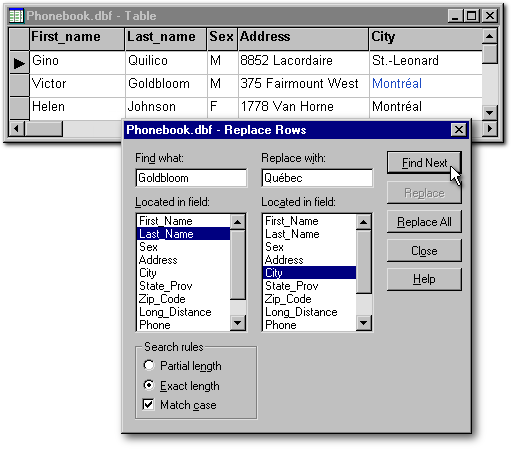Image resolution: width=511 pixels, height=449 pixels.
Task: Click the Replace All button
Action: pyautogui.click(x=424, y=222)
